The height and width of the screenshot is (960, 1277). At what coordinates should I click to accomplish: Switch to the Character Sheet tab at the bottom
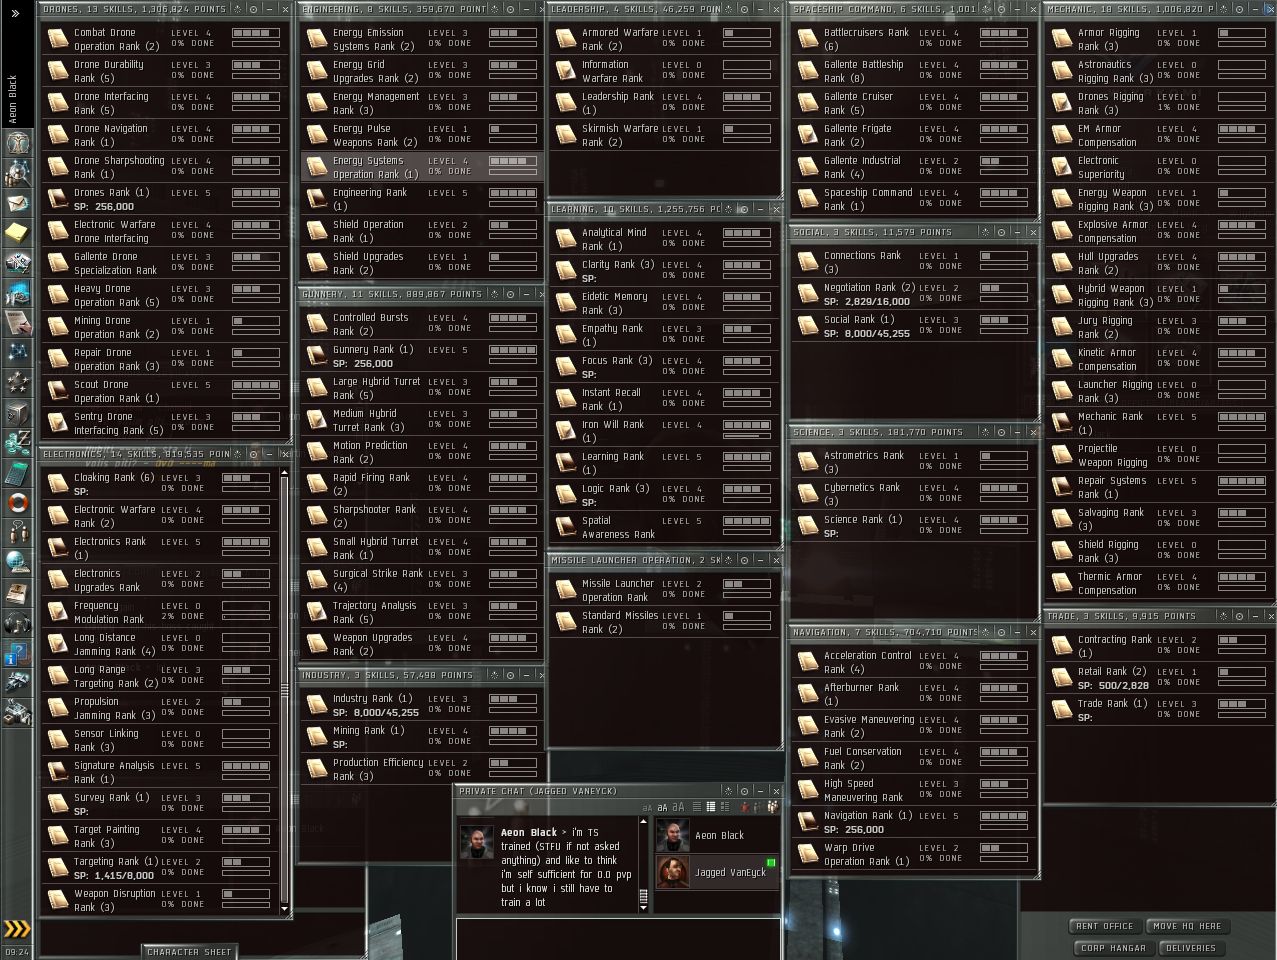click(x=189, y=952)
